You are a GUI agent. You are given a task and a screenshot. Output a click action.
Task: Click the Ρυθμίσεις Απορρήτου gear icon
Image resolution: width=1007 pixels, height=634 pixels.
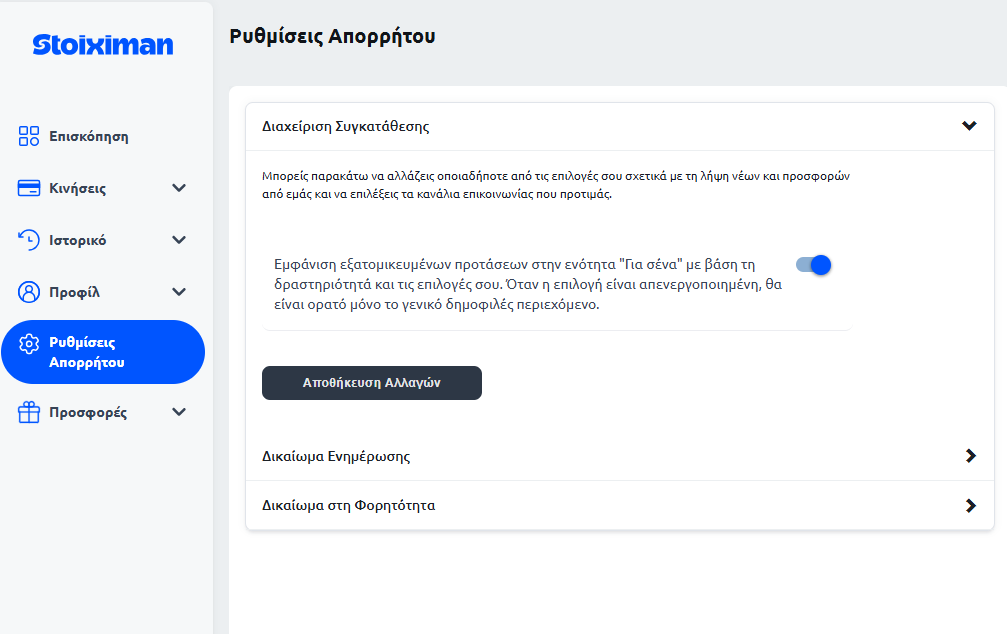(x=29, y=344)
